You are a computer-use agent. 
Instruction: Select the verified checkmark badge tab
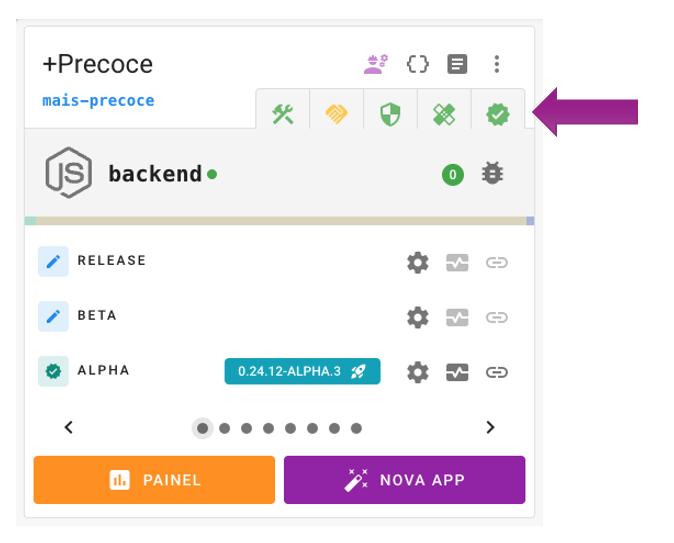[x=498, y=114]
